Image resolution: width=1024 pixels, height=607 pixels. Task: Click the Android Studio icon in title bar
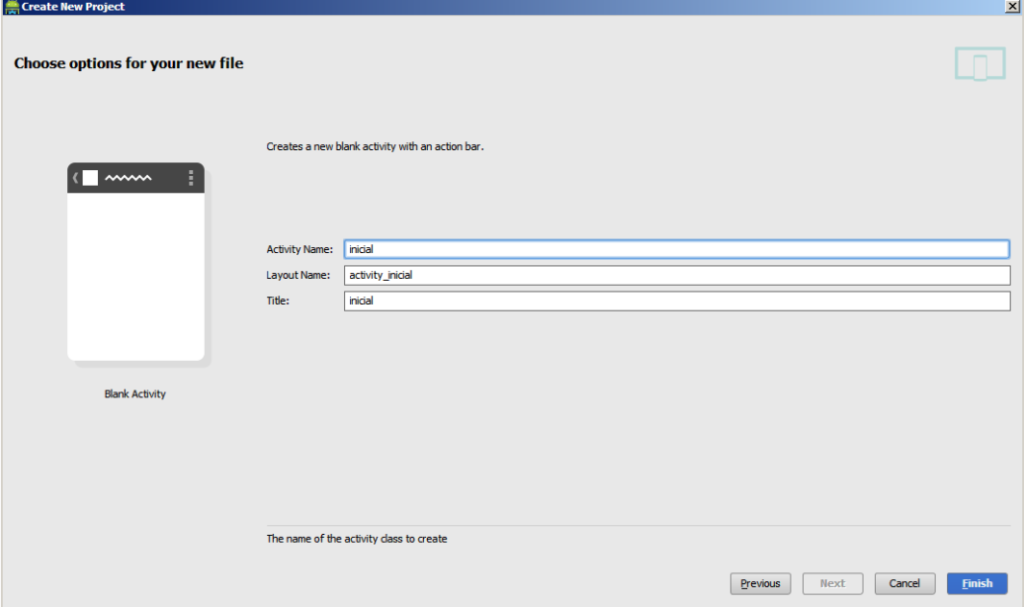point(11,7)
